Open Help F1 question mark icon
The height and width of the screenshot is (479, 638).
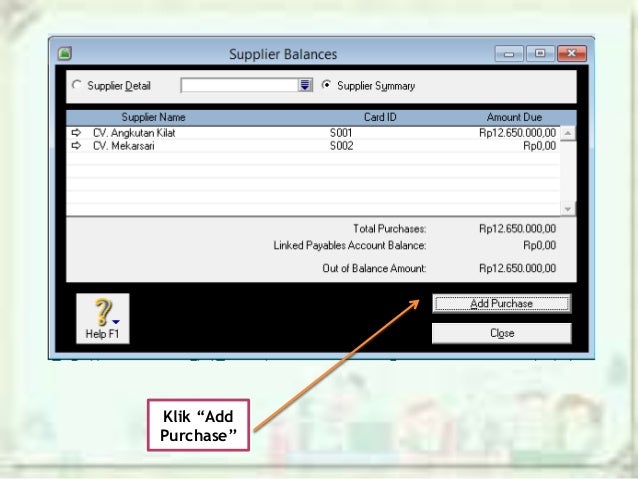tap(103, 319)
